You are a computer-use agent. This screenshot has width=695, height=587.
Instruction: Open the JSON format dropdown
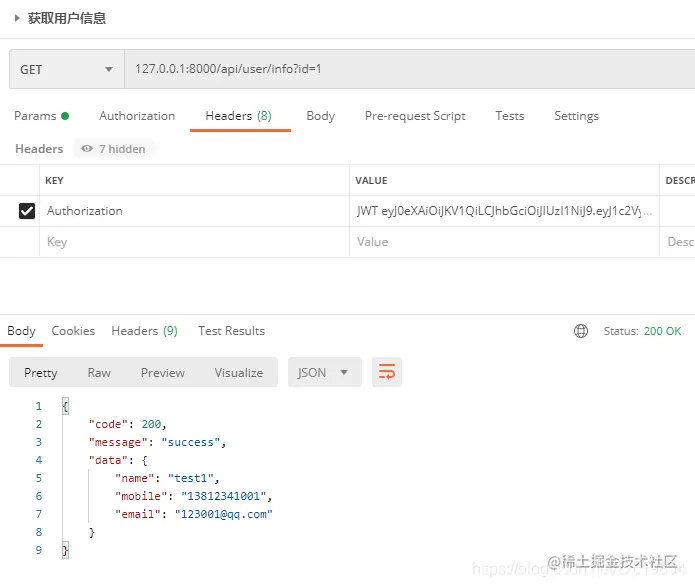[324, 373]
